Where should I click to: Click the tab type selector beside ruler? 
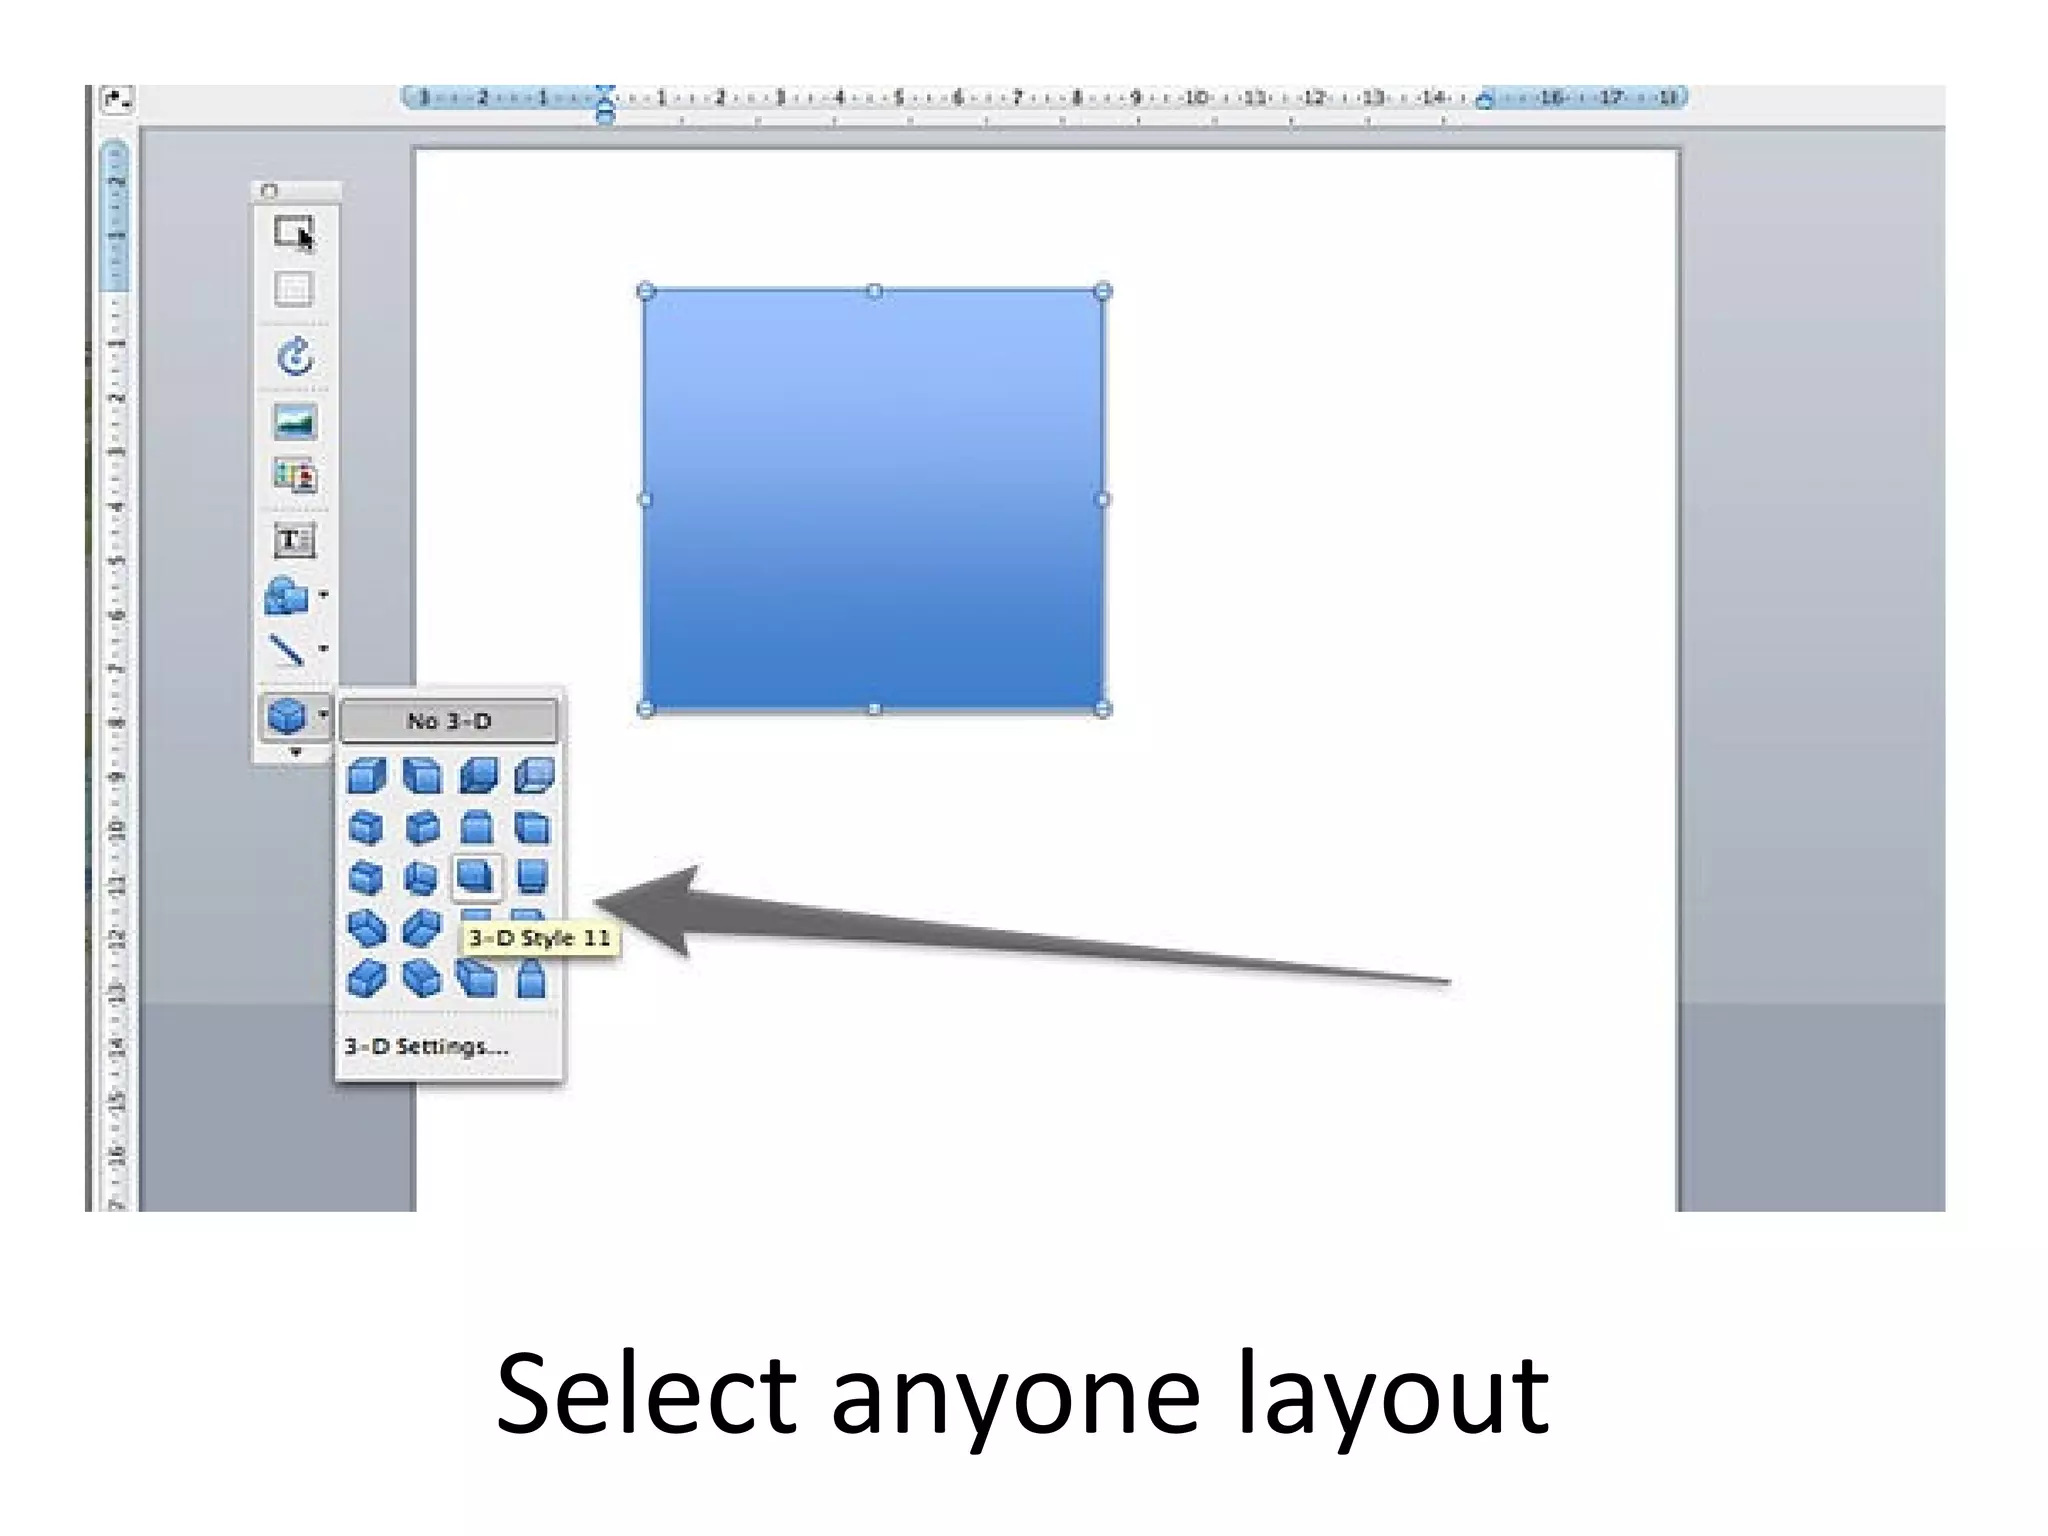[117, 99]
